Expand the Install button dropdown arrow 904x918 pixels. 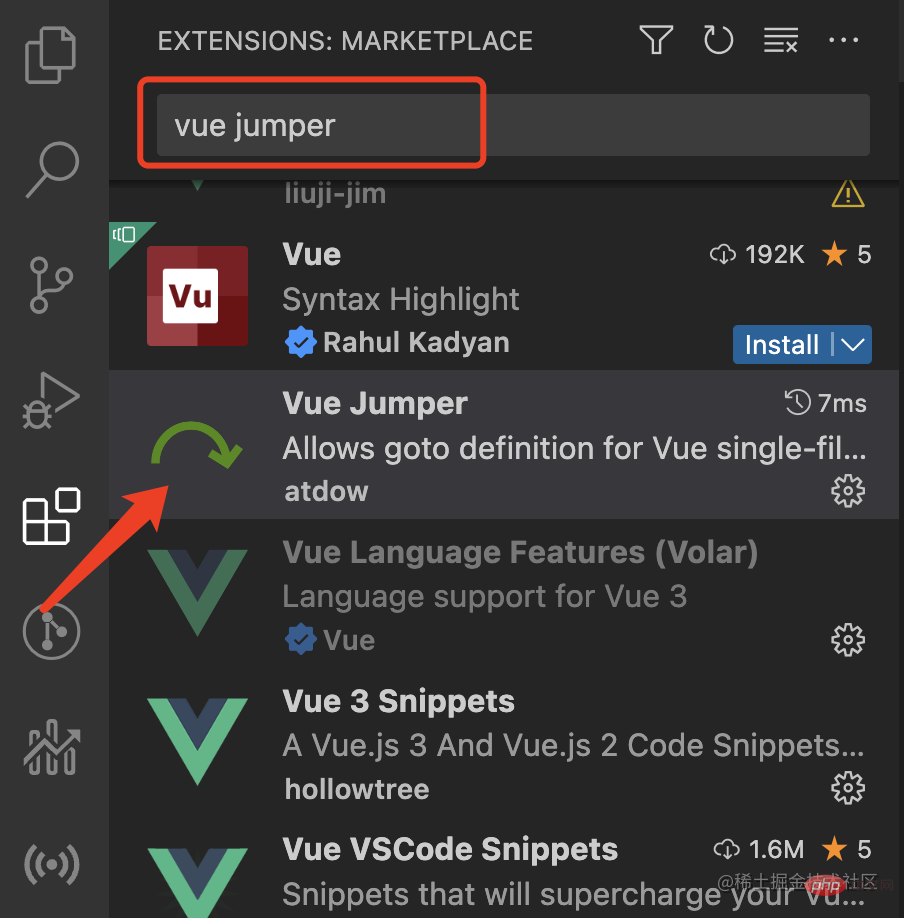pos(853,345)
